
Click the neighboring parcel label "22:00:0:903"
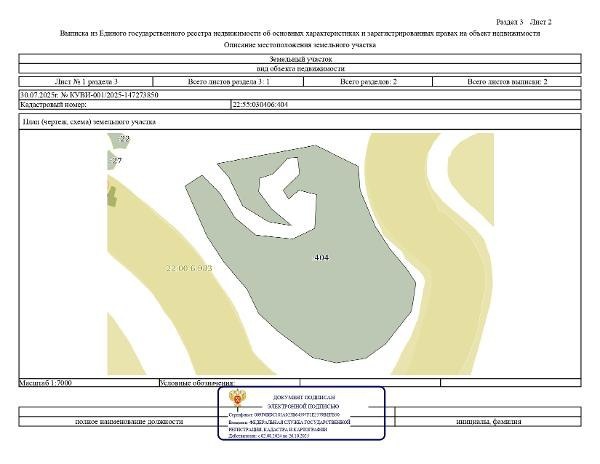[x=189, y=268]
